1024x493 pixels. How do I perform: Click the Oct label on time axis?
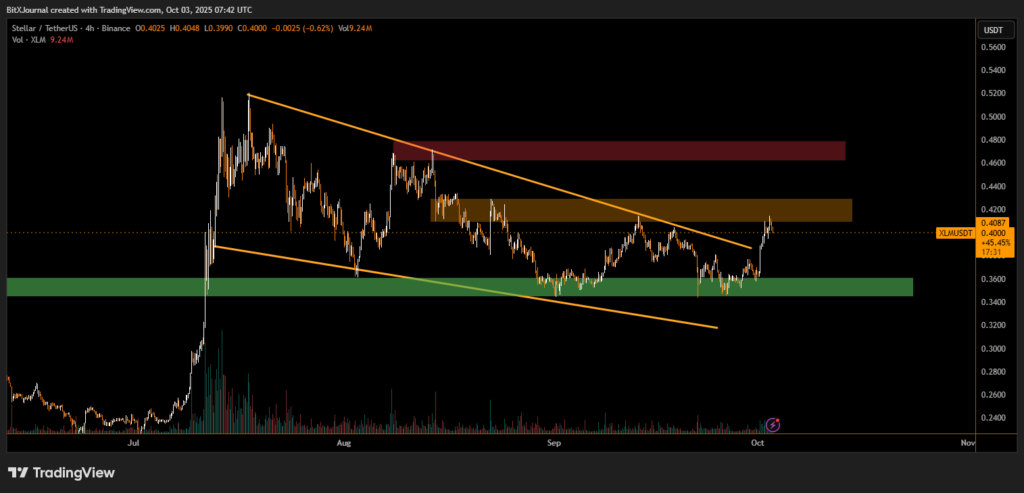757,440
